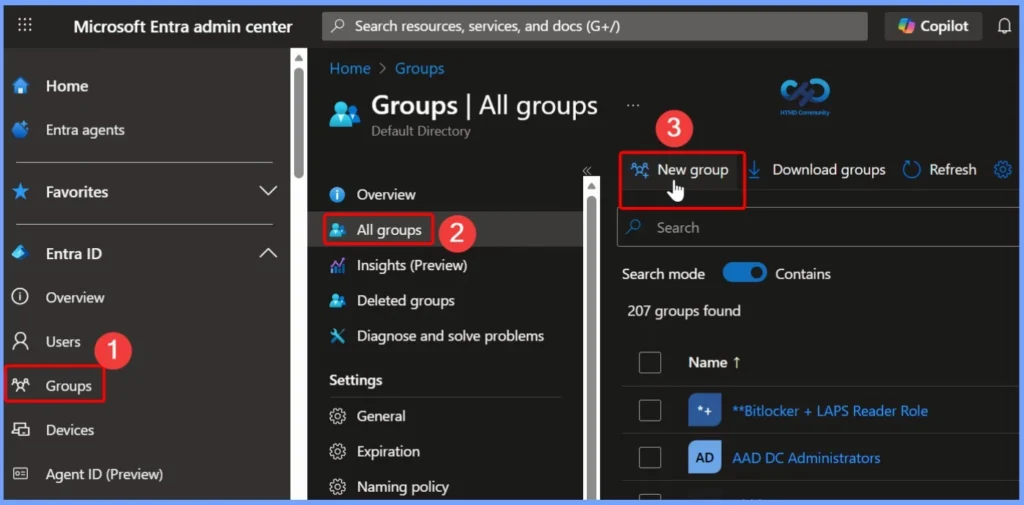The height and width of the screenshot is (505, 1024).
Task: Click the Settings section heading
Action: click(356, 380)
